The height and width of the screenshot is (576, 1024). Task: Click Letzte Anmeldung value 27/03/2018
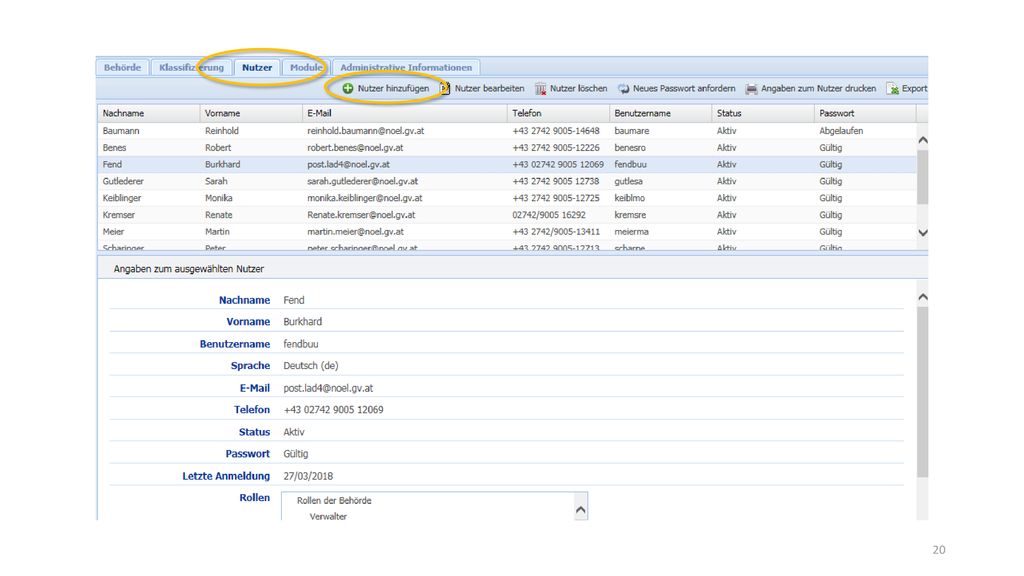308,476
